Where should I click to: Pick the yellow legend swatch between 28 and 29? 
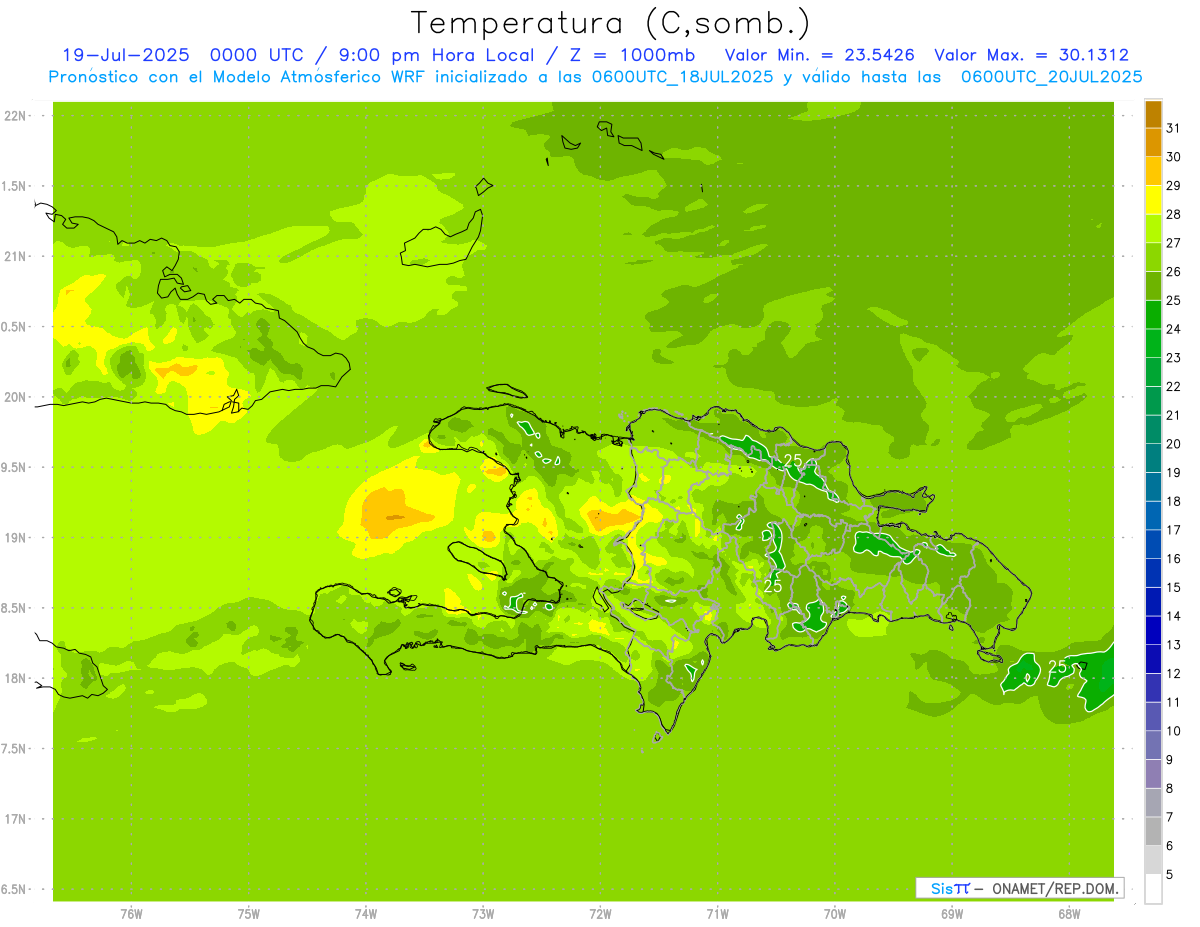(1153, 200)
